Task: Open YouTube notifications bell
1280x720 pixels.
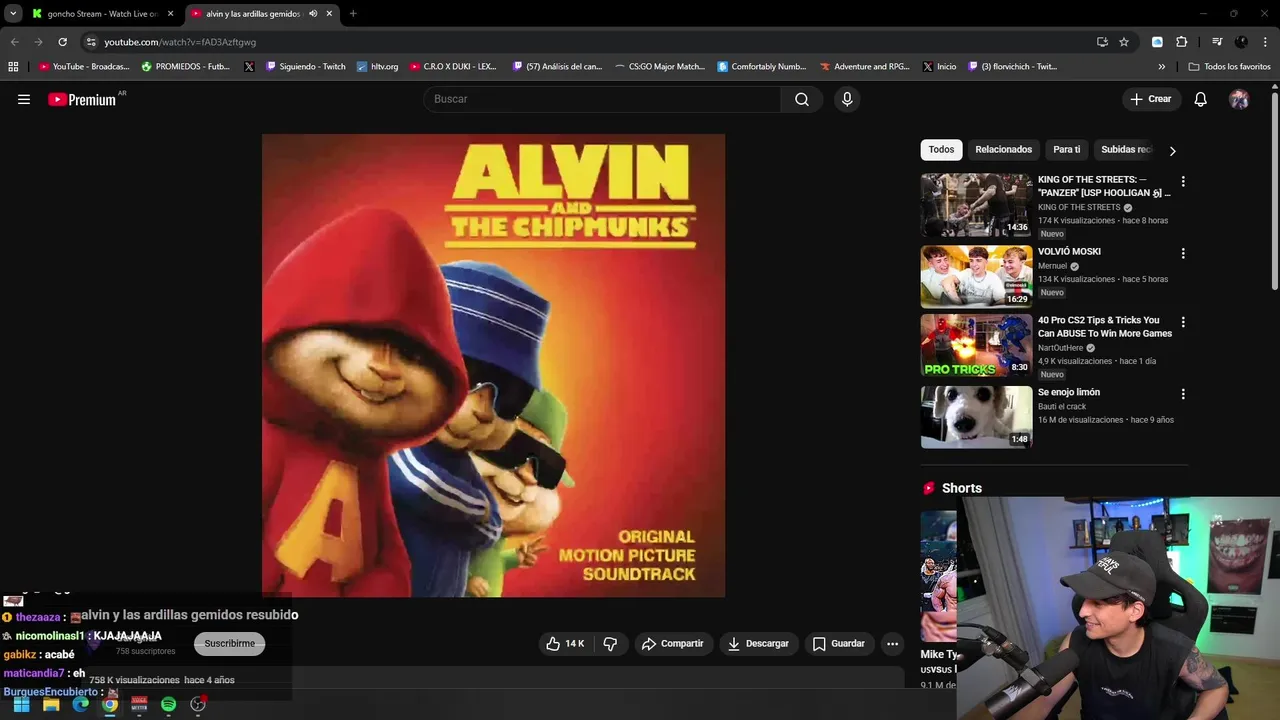Action: coord(1200,99)
